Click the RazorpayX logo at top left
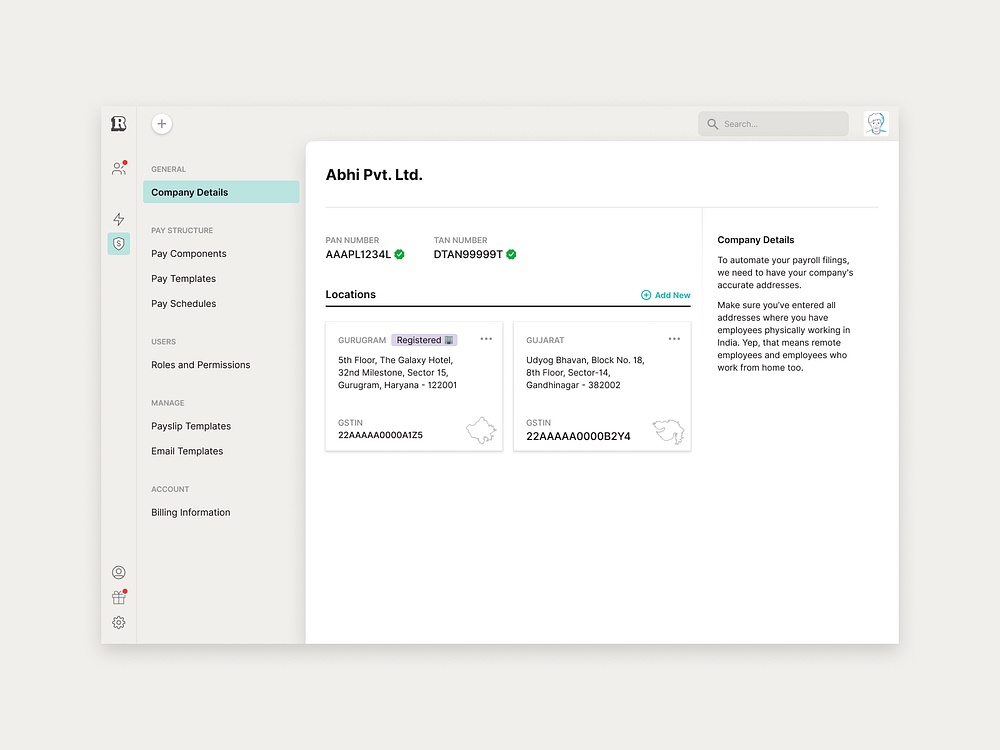This screenshot has width=1000, height=750. click(118, 123)
